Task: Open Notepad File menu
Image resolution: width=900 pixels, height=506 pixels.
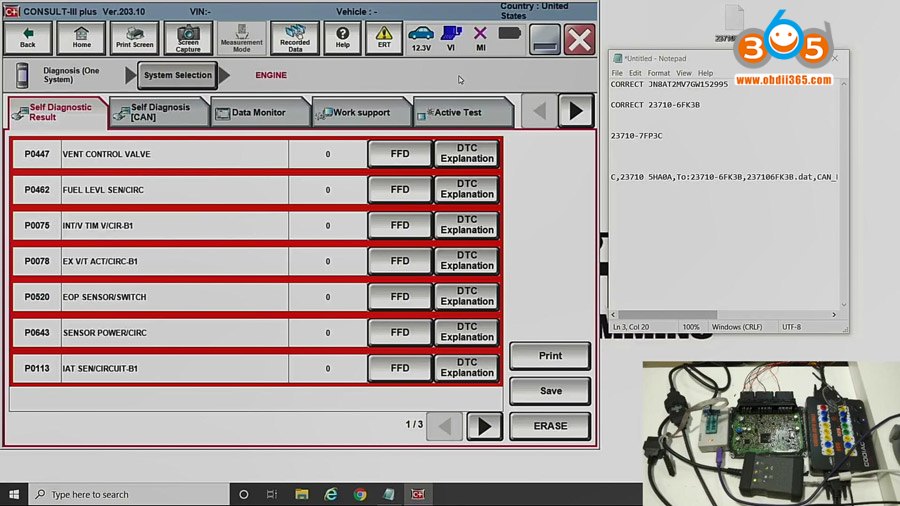Action: (x=617, y=73)
